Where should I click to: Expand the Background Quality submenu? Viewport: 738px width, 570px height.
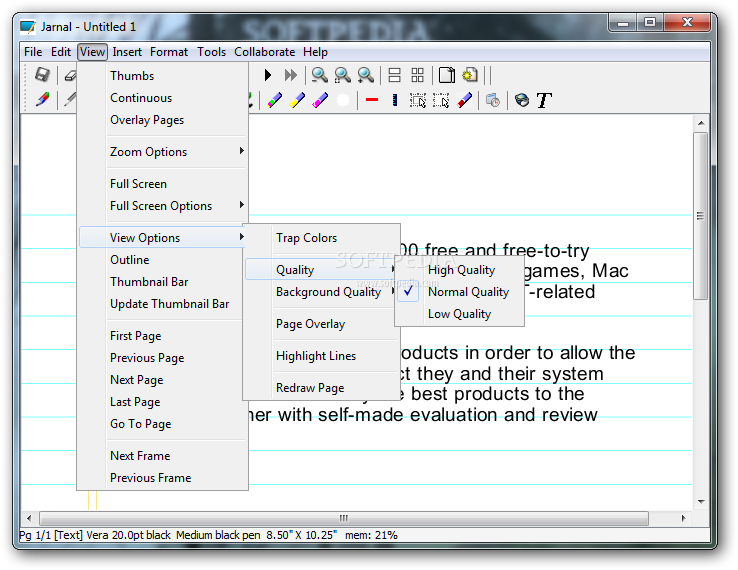tap(322, 292)
